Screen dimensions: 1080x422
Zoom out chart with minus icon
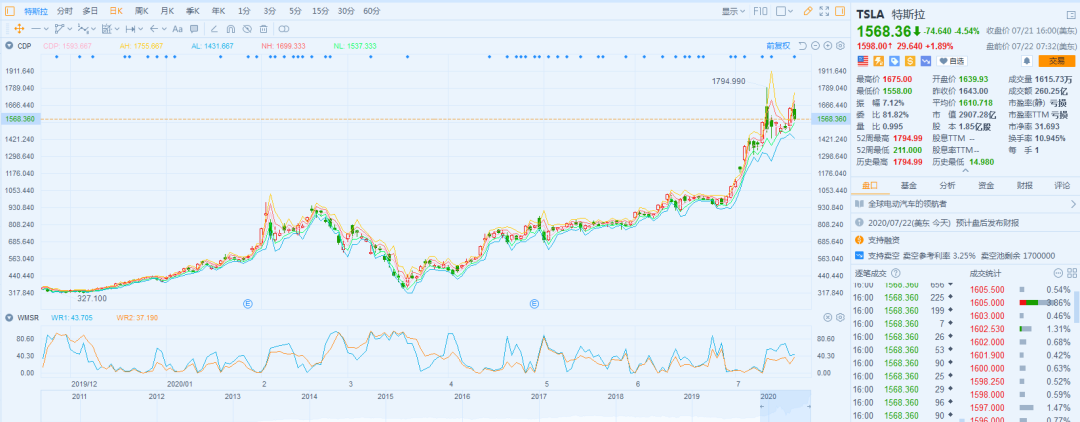[815, 45]
